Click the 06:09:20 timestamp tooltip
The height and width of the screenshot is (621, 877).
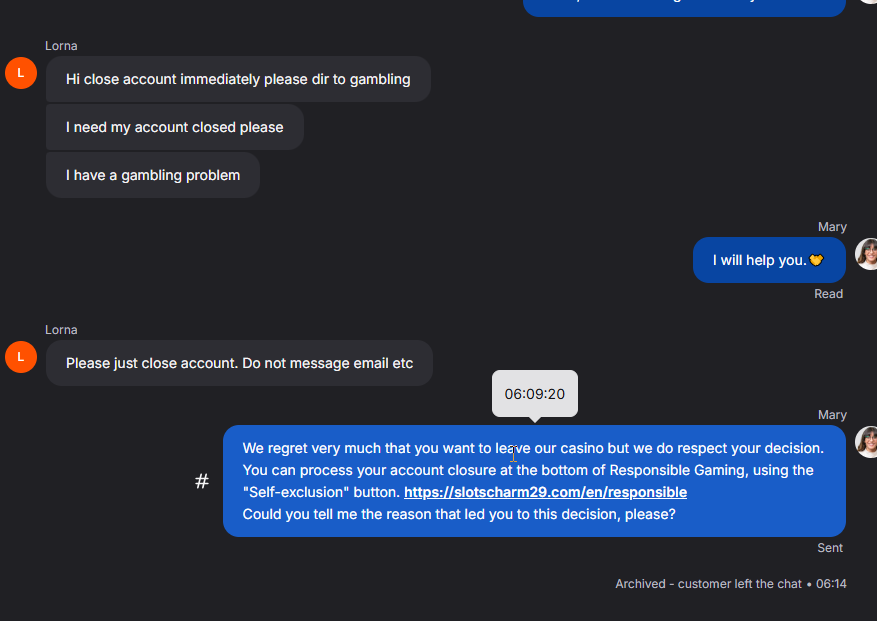pyautogui.click(x=535, y=394)
